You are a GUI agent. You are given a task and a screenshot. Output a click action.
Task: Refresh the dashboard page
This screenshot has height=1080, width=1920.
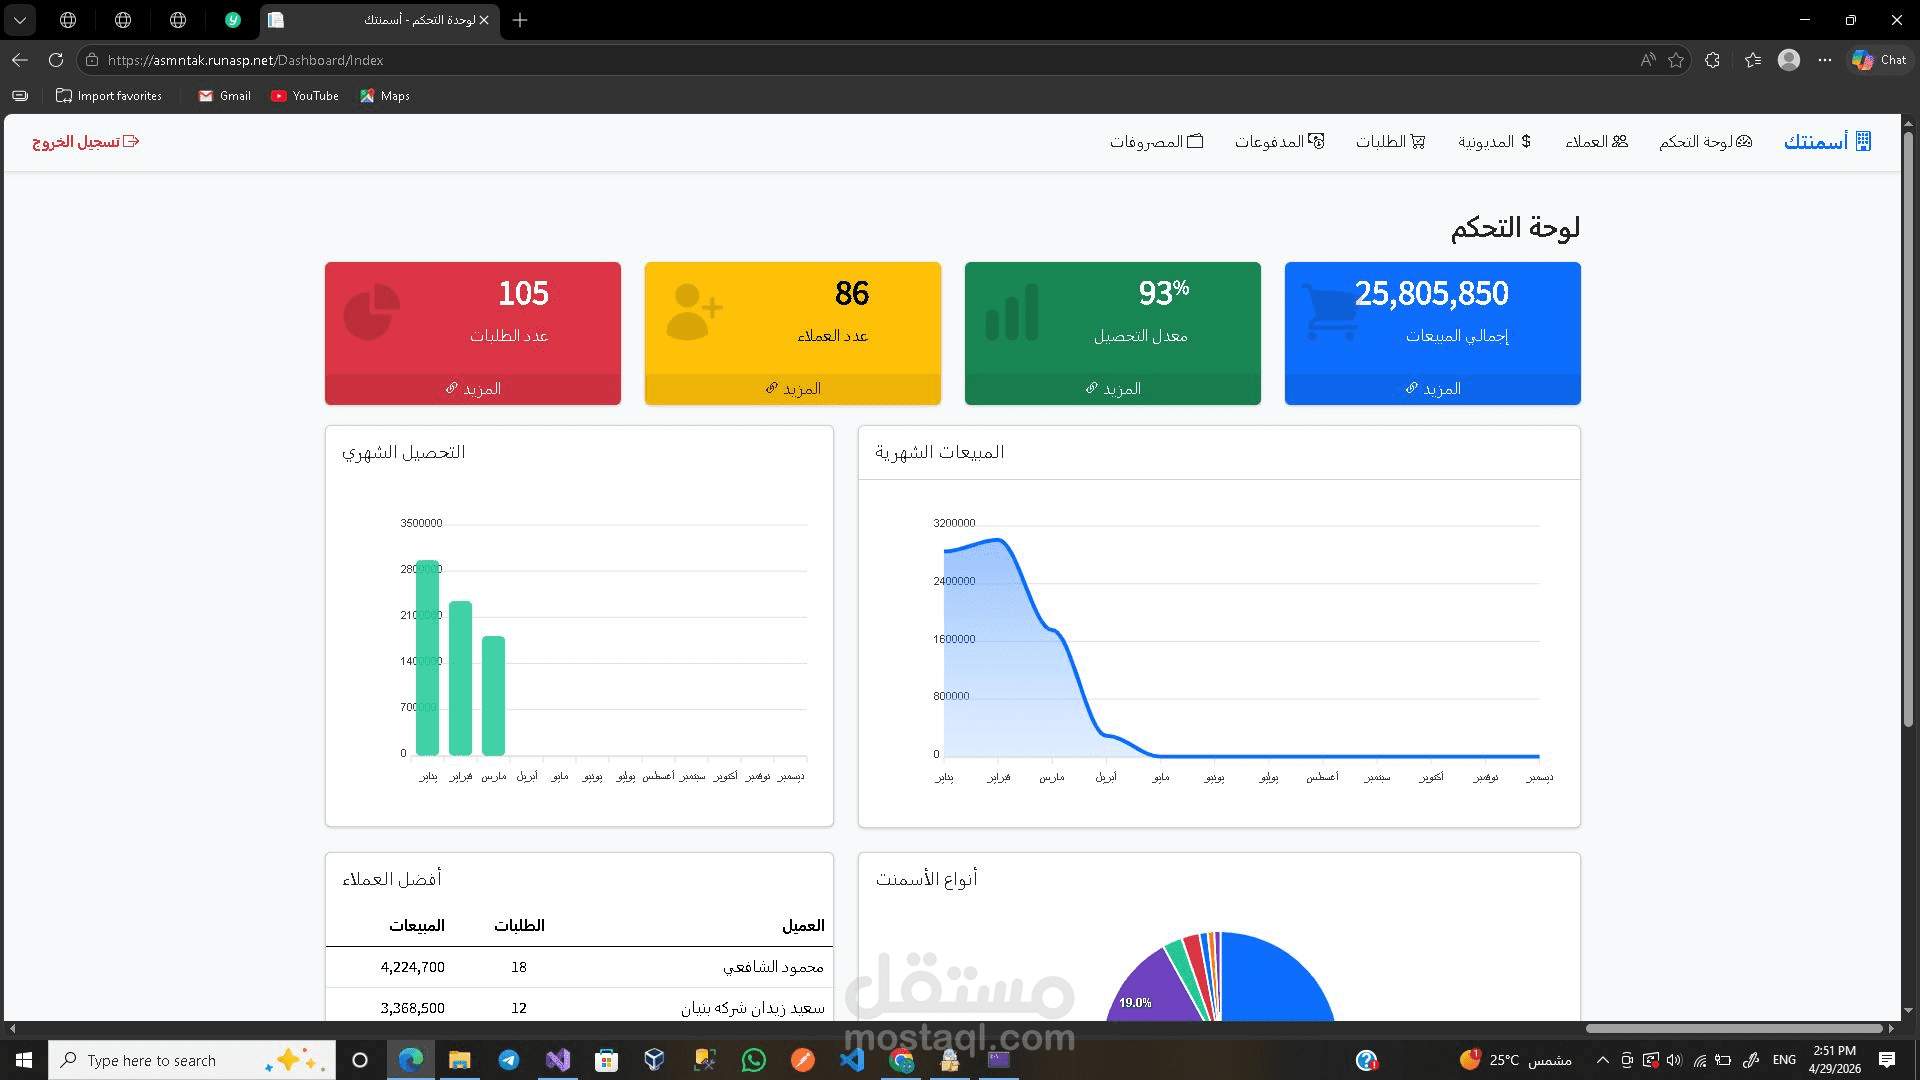tap(56, 60)
